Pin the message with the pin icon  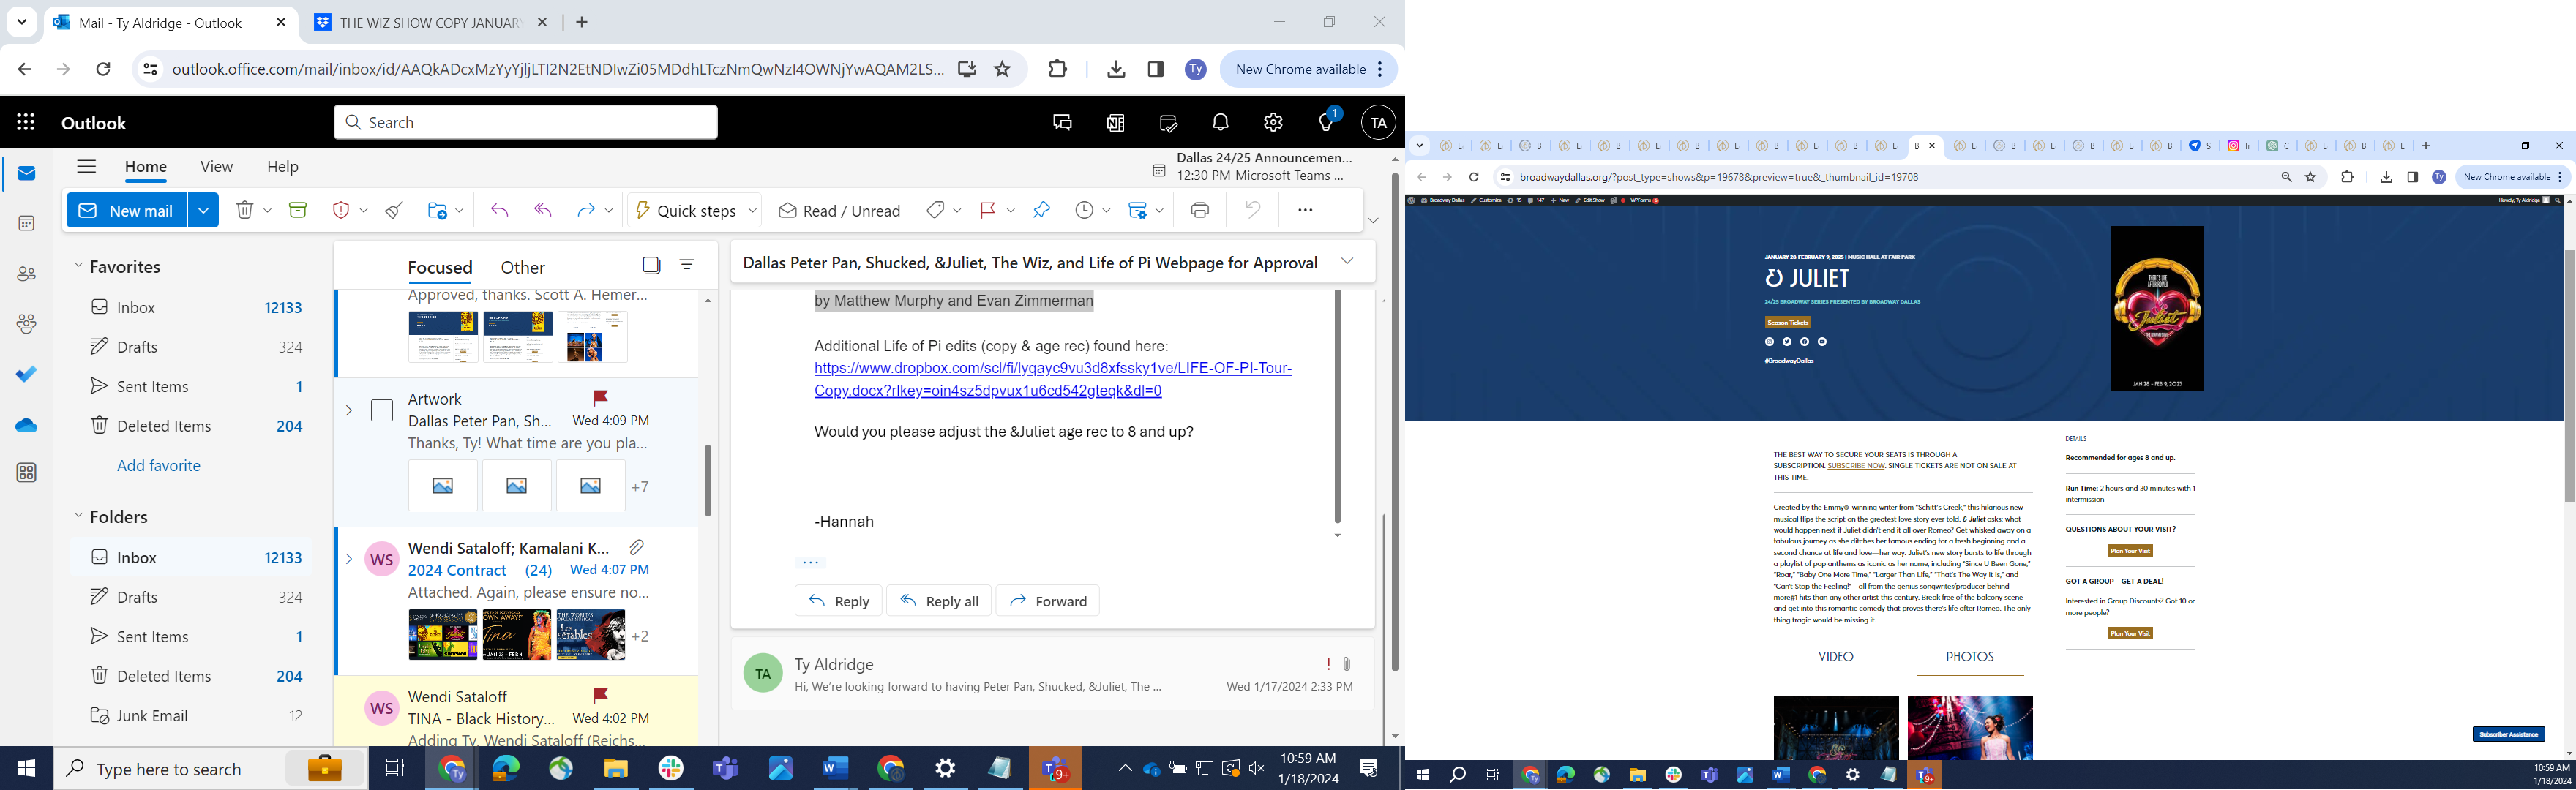pyautogui.click(x=1042, y=210)
